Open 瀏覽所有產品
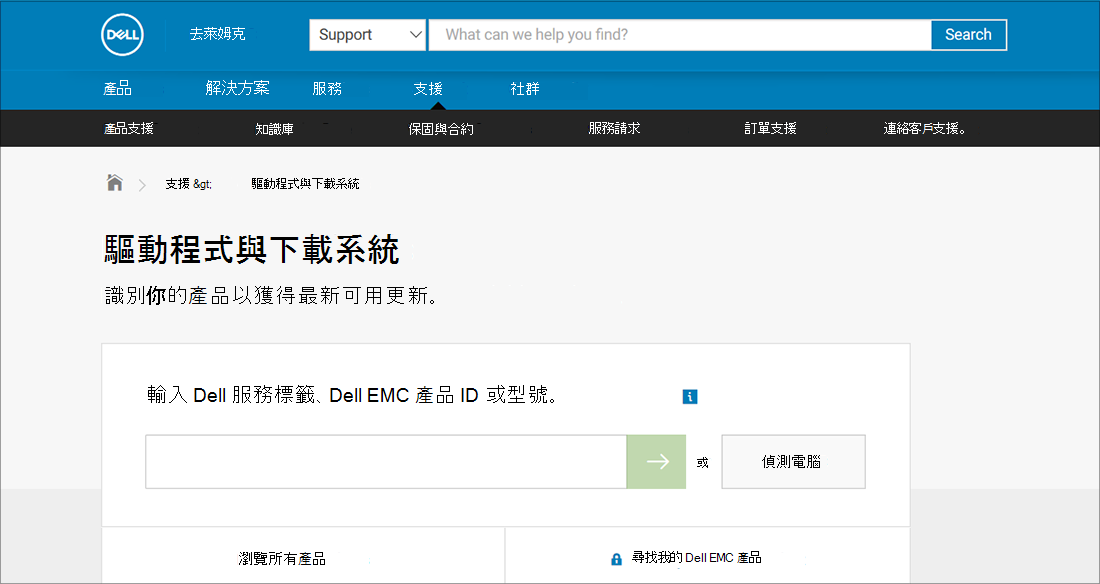Image resolution: width=1100 pixels, height=584 pixels. point(282,559)
